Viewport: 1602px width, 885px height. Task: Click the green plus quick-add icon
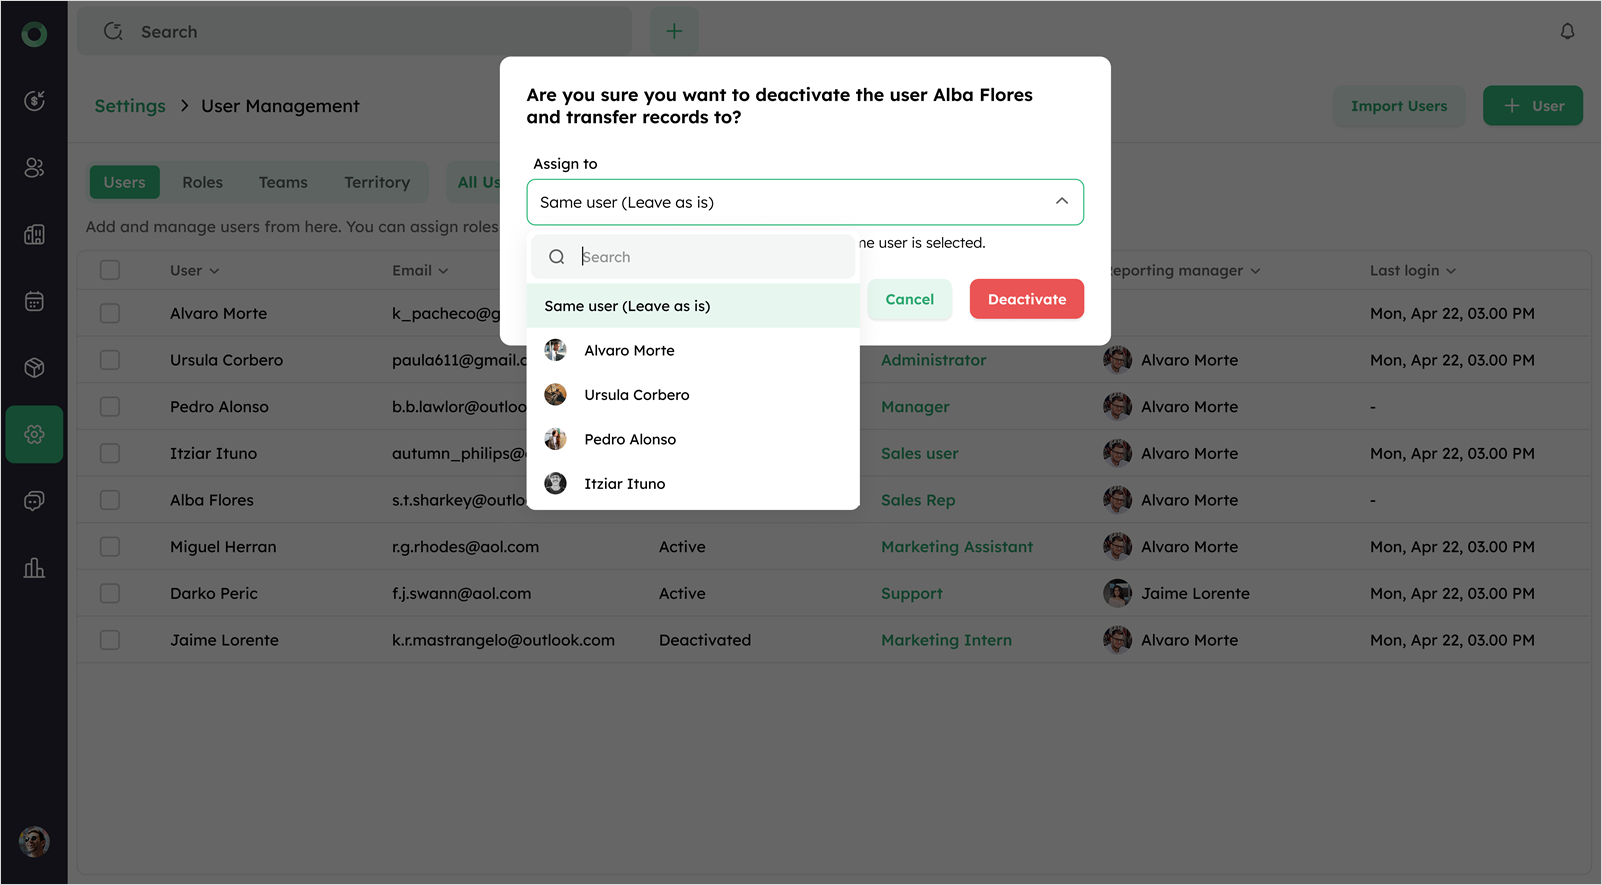pyautogui.click(x=674, y=31)
